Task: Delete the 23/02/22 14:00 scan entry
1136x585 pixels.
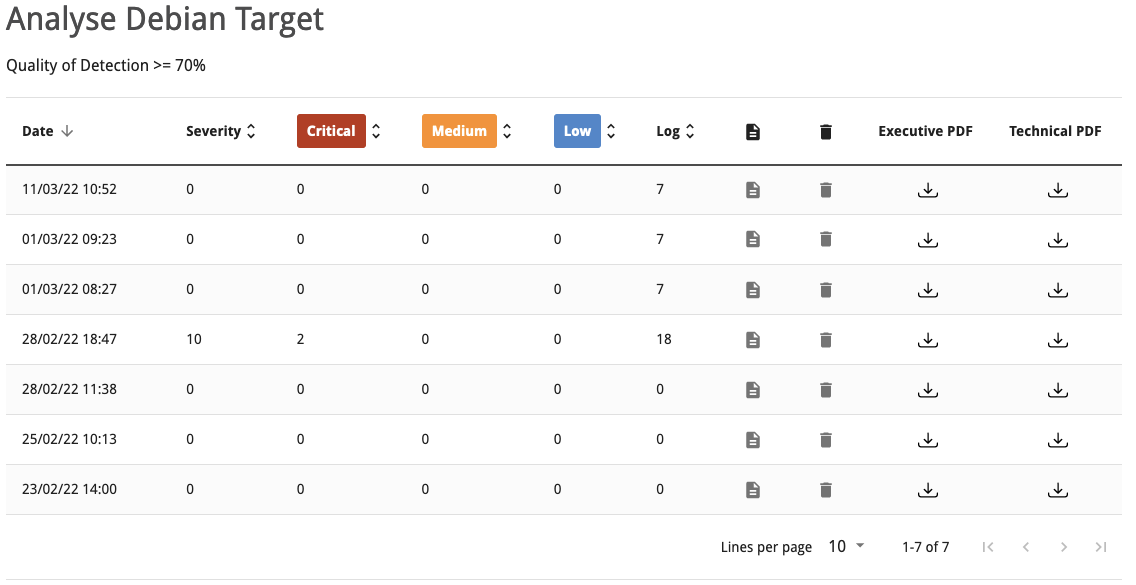Action: 825,490
